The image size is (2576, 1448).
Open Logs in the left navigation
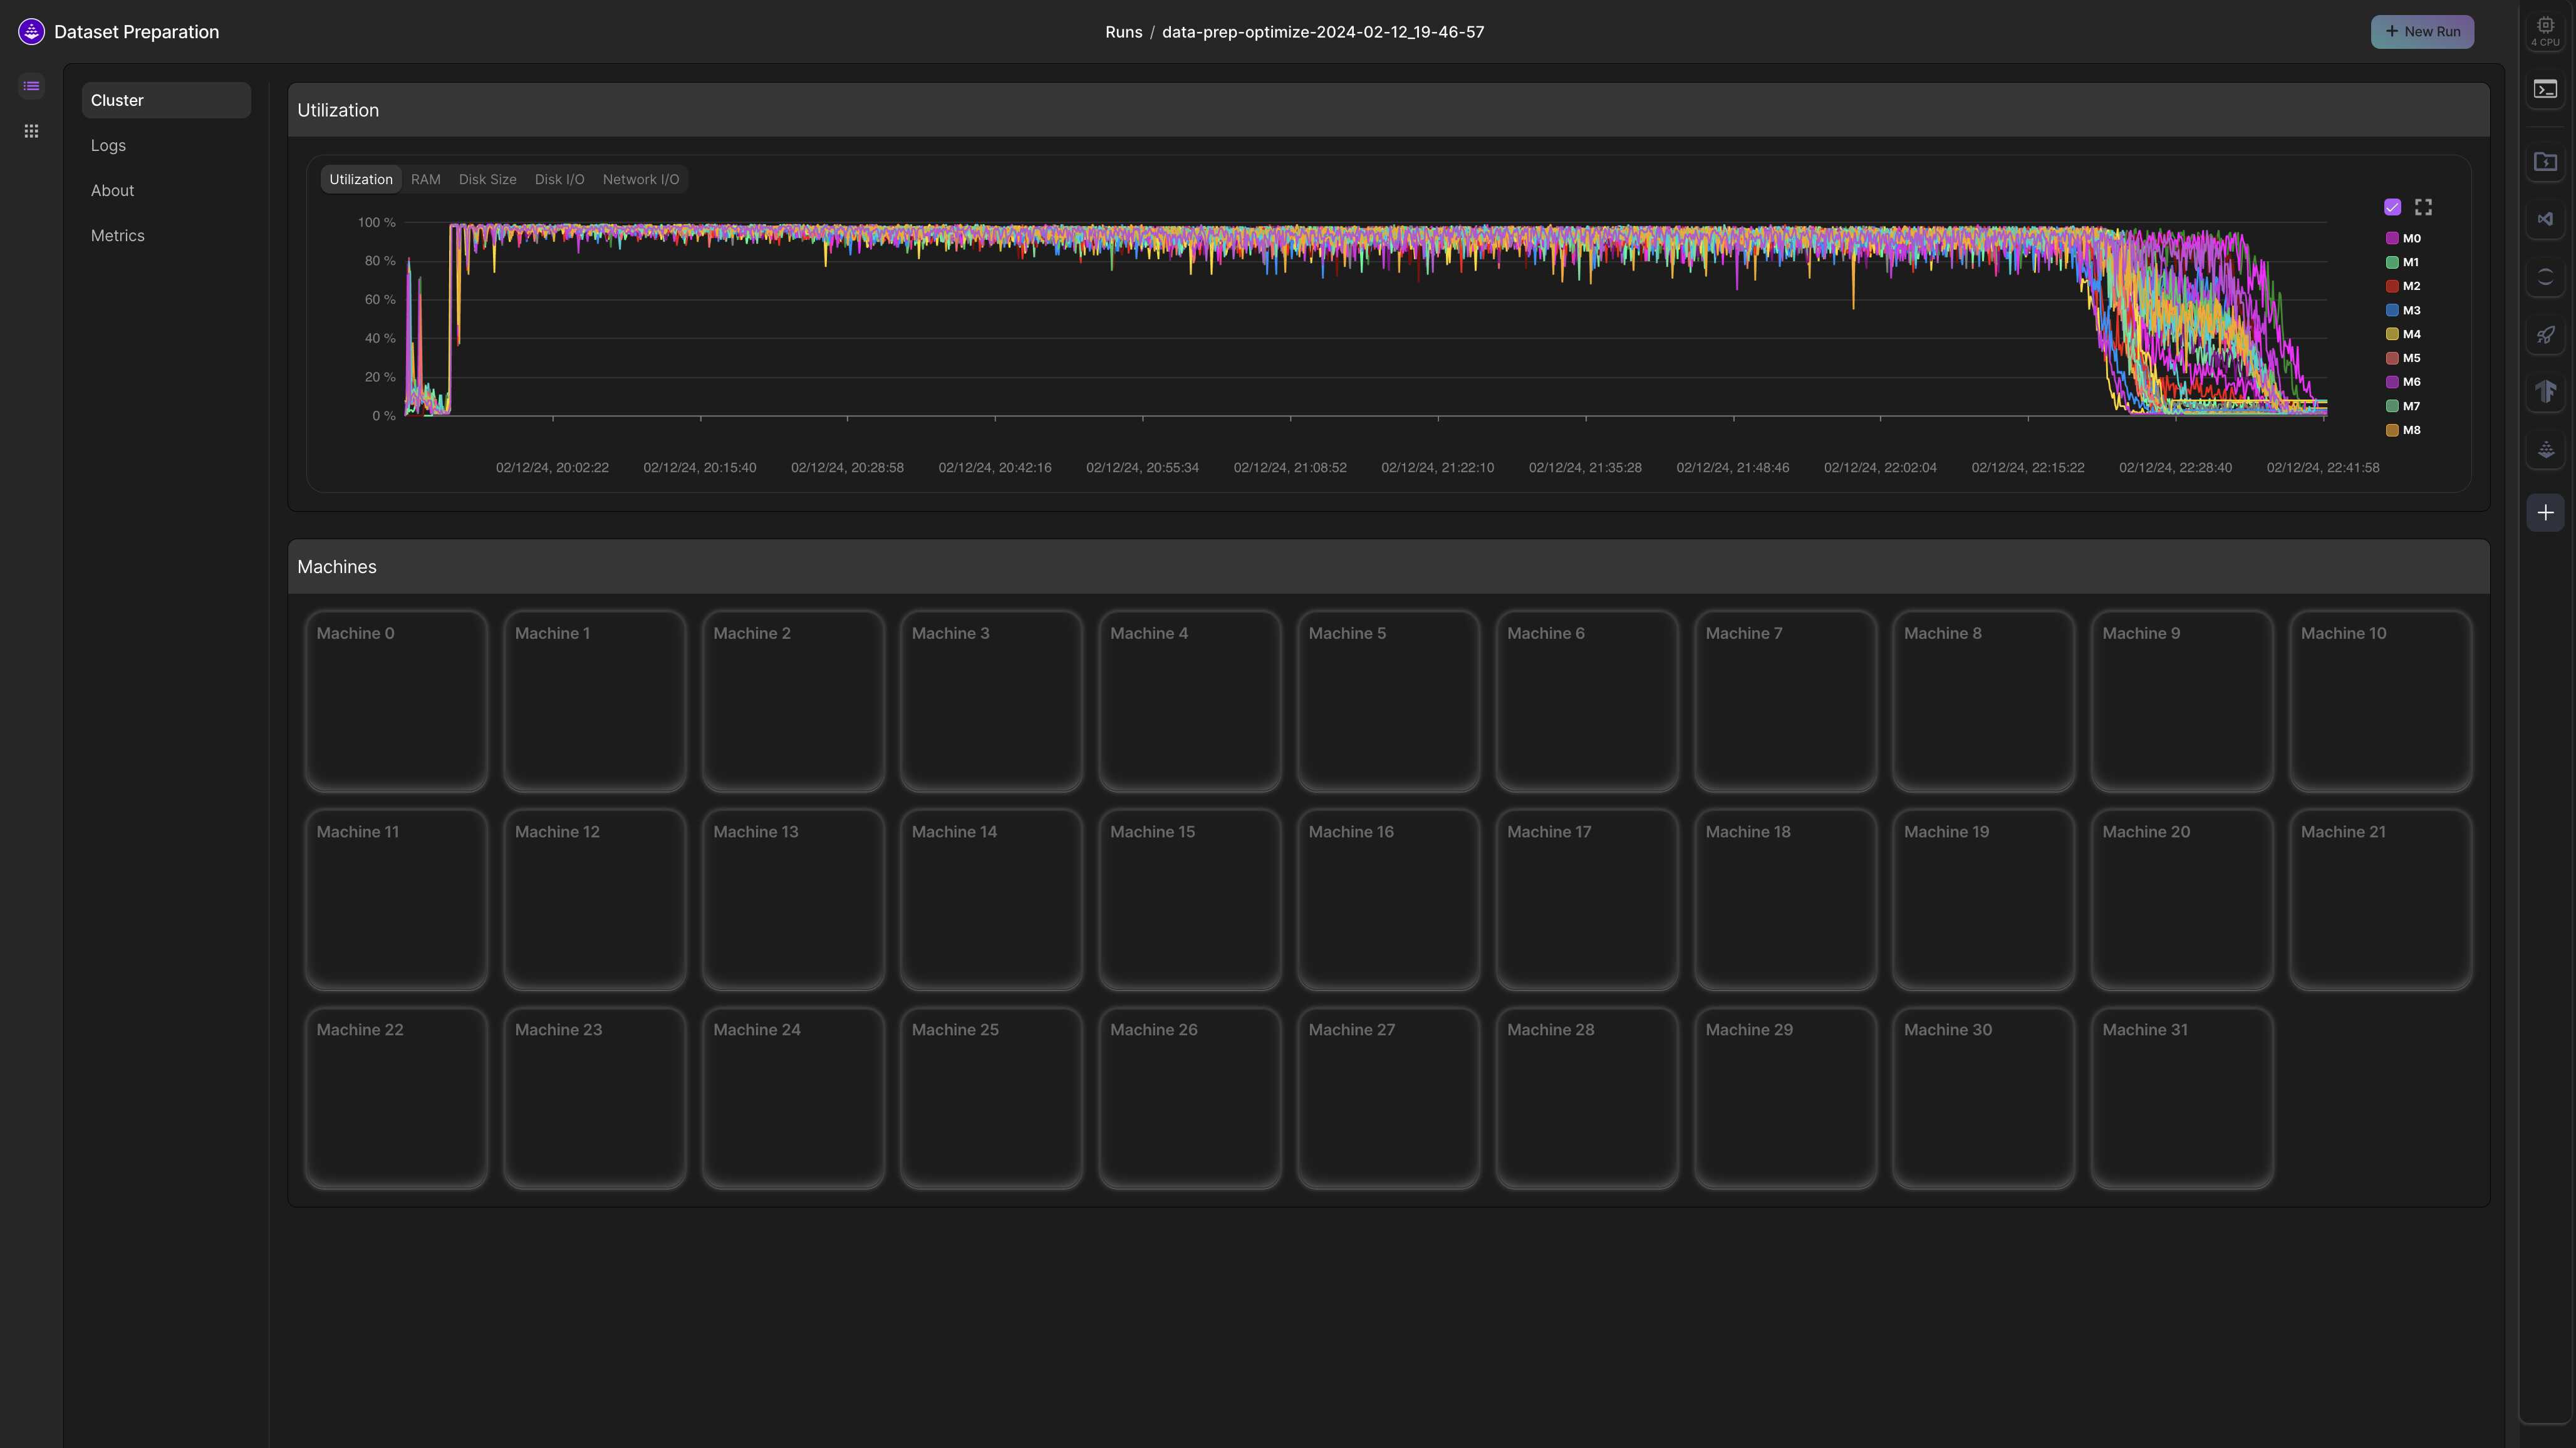[x=108, y=145]
